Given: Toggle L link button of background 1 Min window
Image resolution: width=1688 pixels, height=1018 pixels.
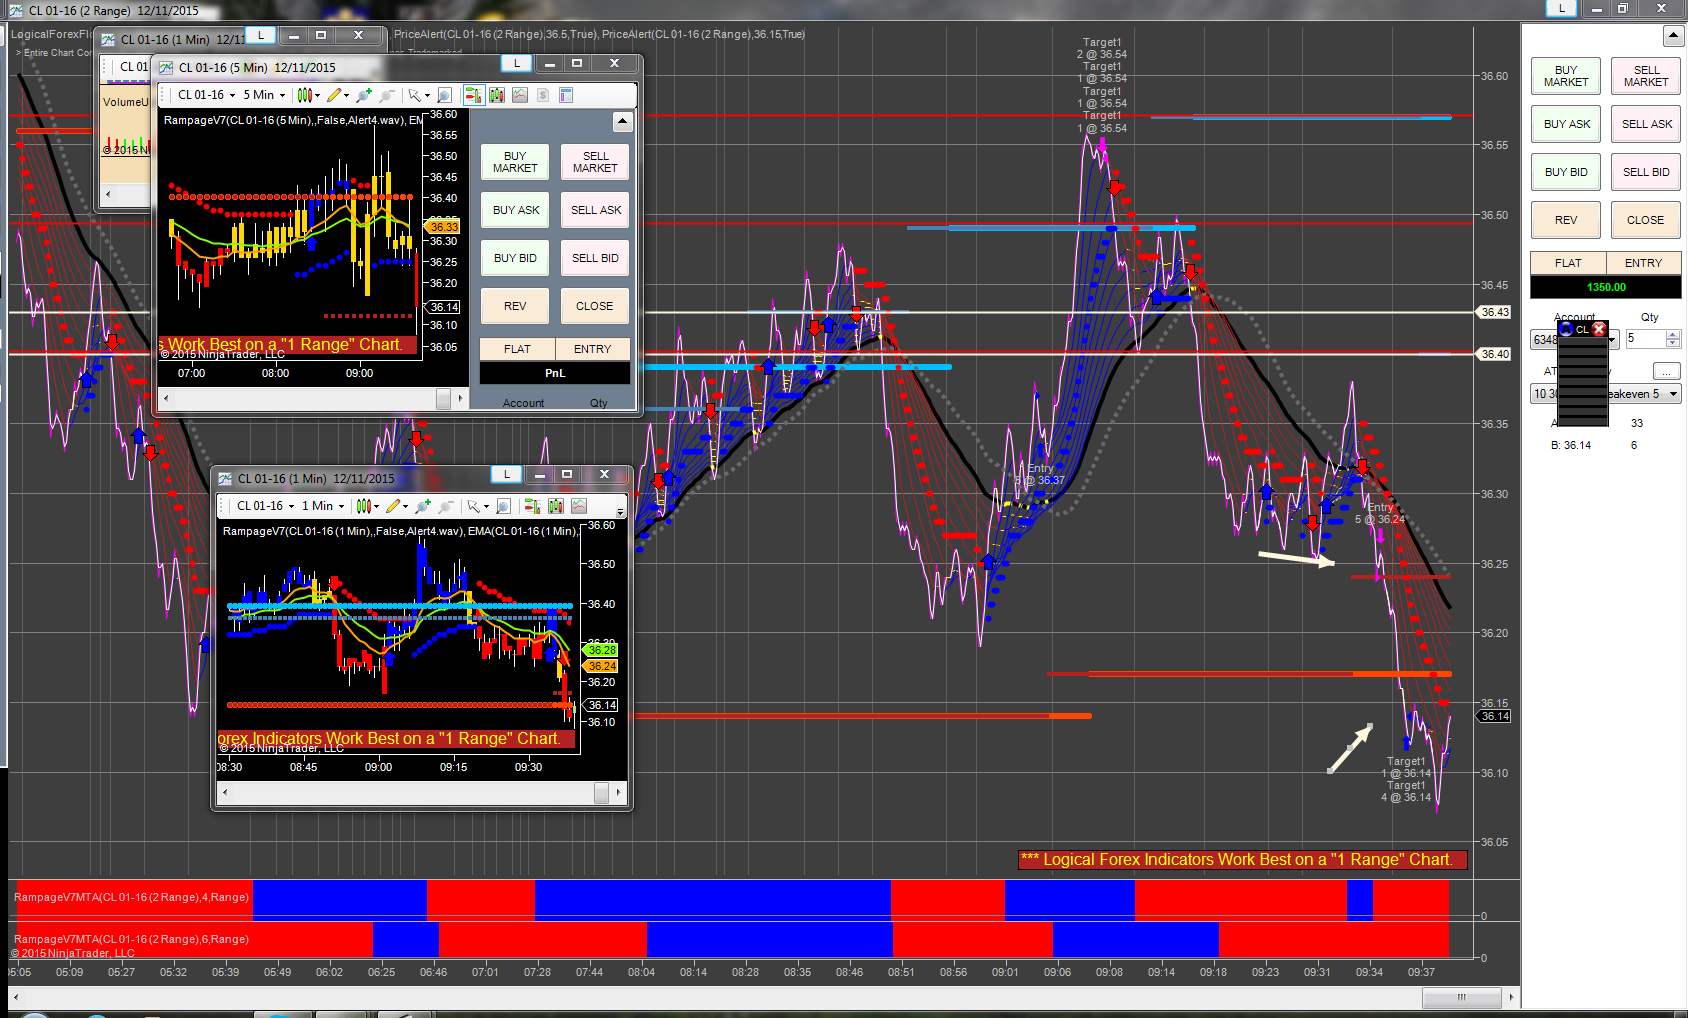Looking at the screenshot, I should point(261,35).
